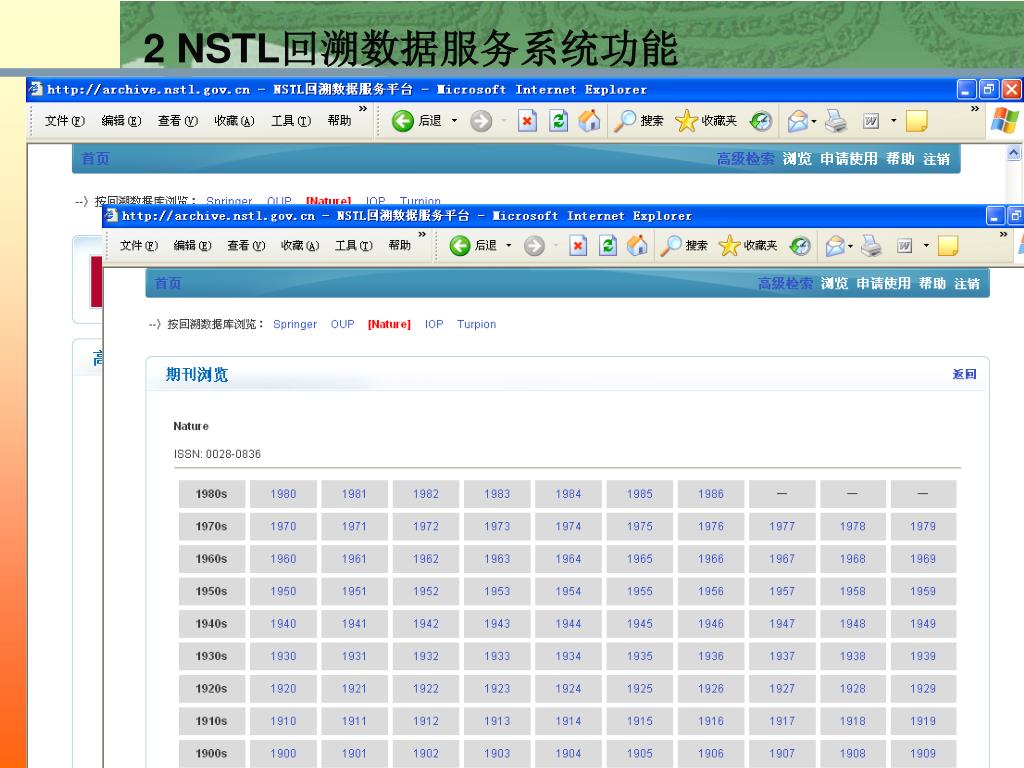Browse the Turpion database link in front window
Image resolution: width=1024 pixels, height=768 pixels.
pyautogui.click(x=476, y=325)
